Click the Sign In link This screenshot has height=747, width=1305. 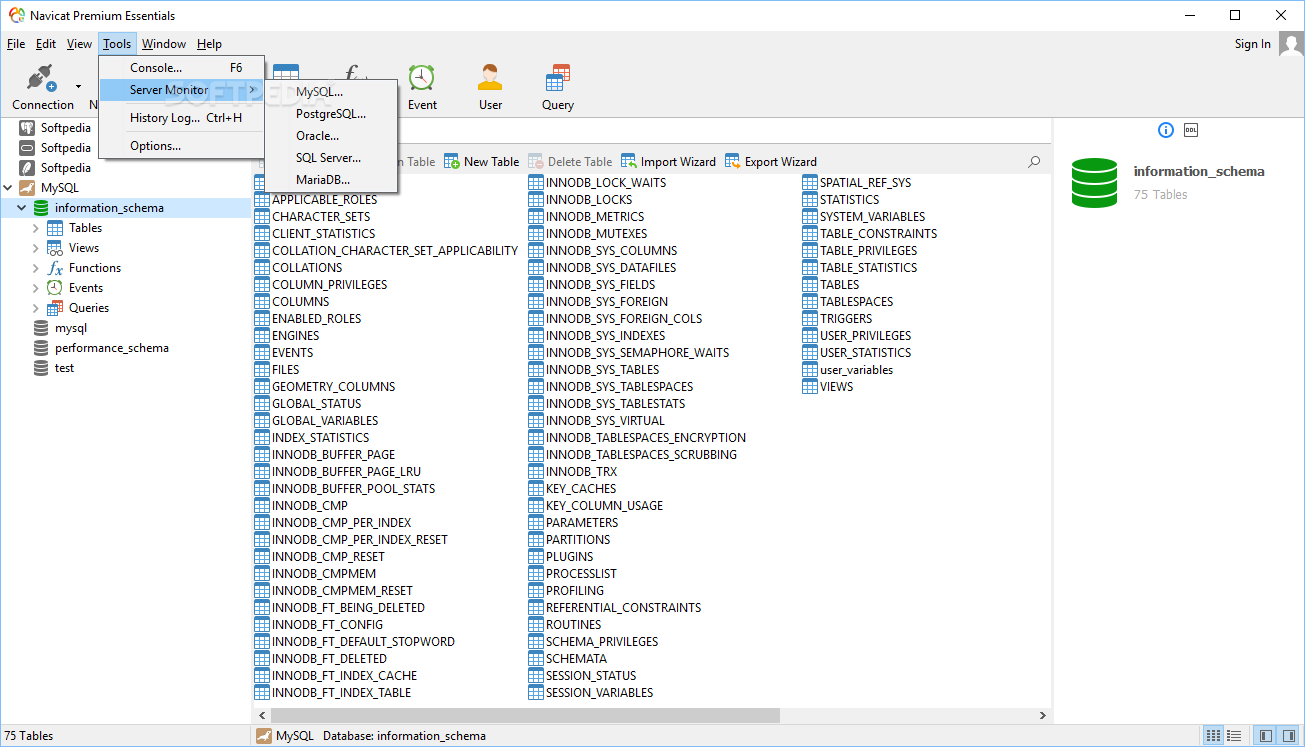click(1252, 44)
